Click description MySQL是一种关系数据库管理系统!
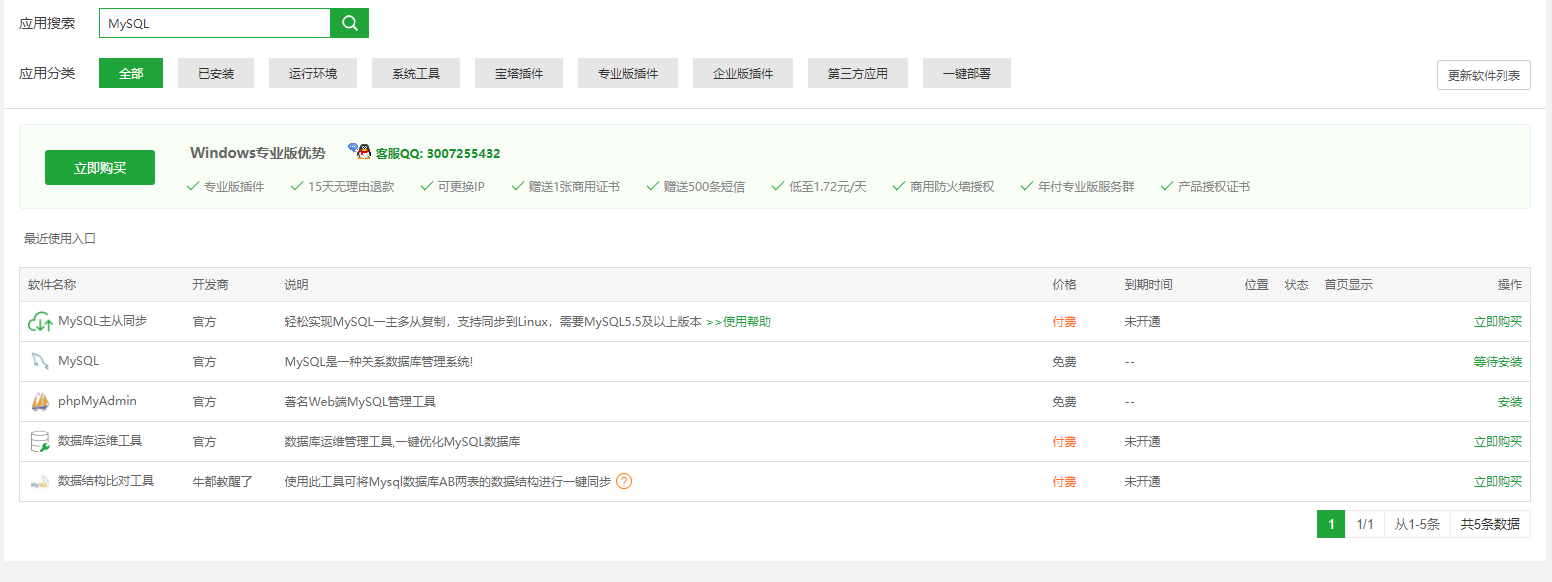This screenshot has width=1552, height=582. pyautogui.click(x=379, y=362)
